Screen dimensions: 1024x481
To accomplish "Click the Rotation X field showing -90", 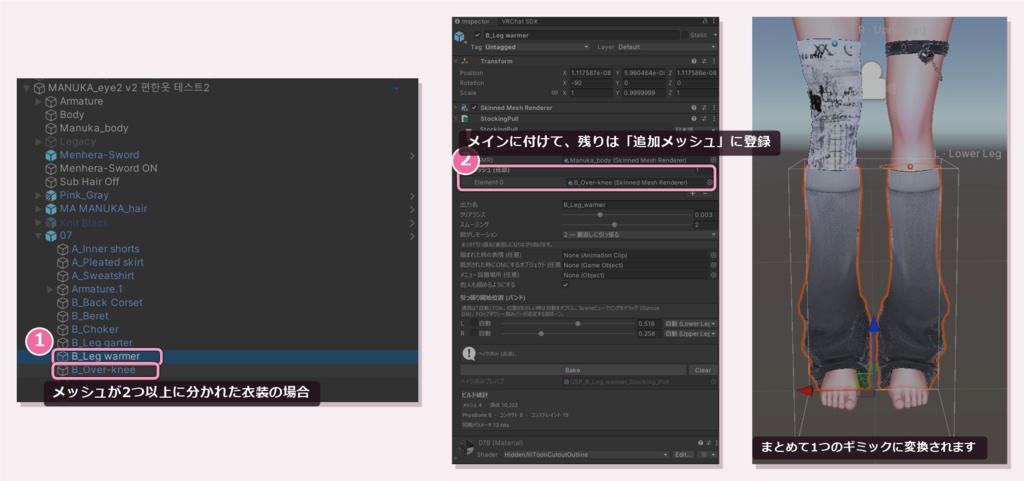I will [590, 83].
